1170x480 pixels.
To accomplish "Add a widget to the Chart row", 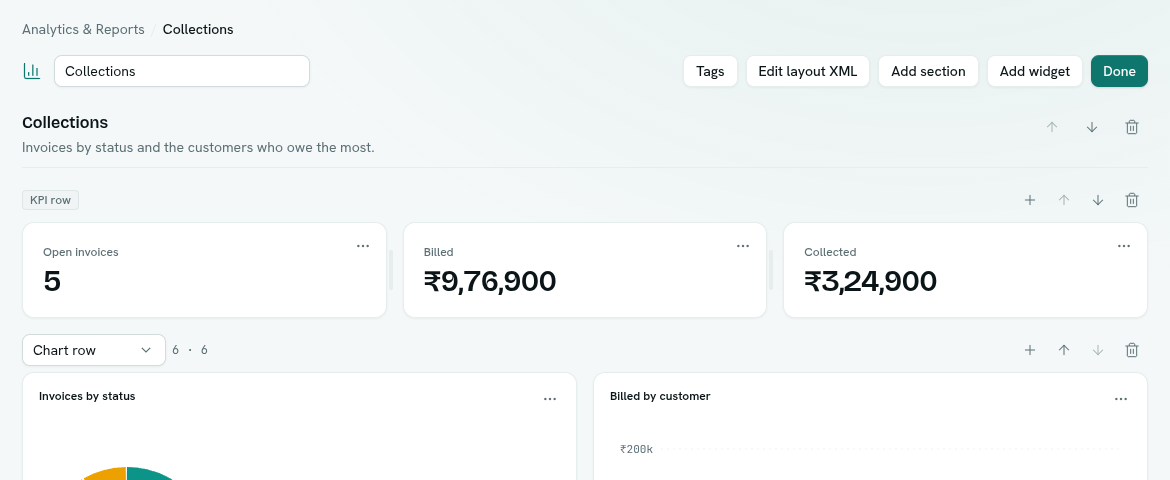I will [x=1030, y=350].
